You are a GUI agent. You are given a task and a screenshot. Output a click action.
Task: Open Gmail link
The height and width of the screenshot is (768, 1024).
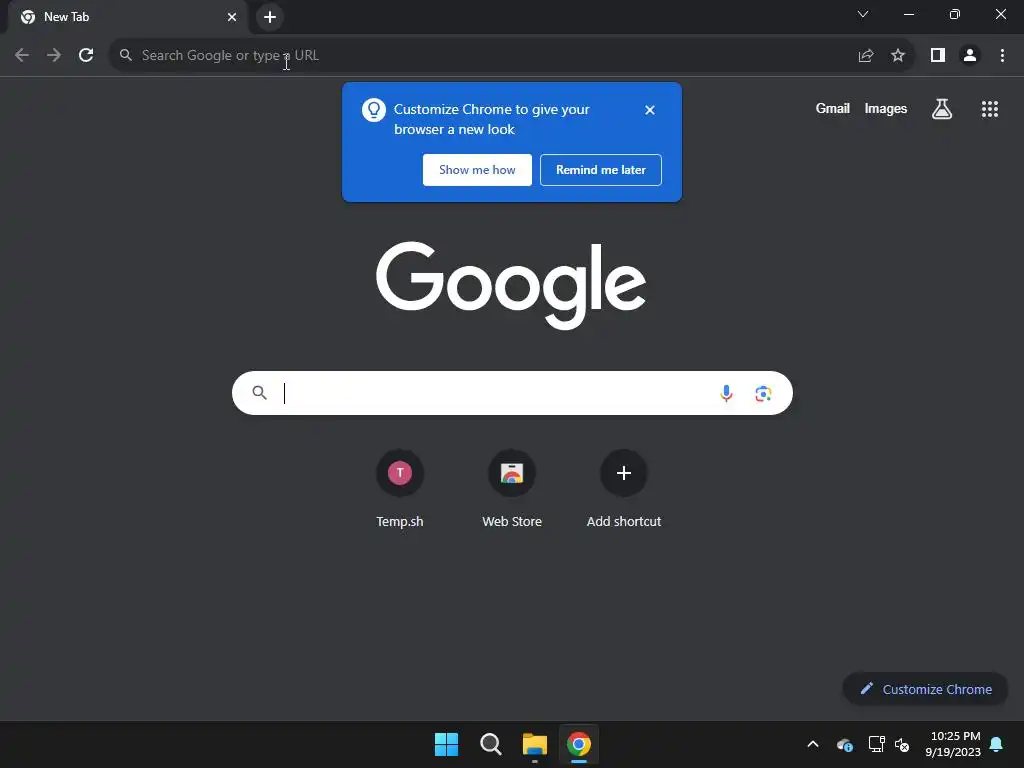[x=833, y=108]
